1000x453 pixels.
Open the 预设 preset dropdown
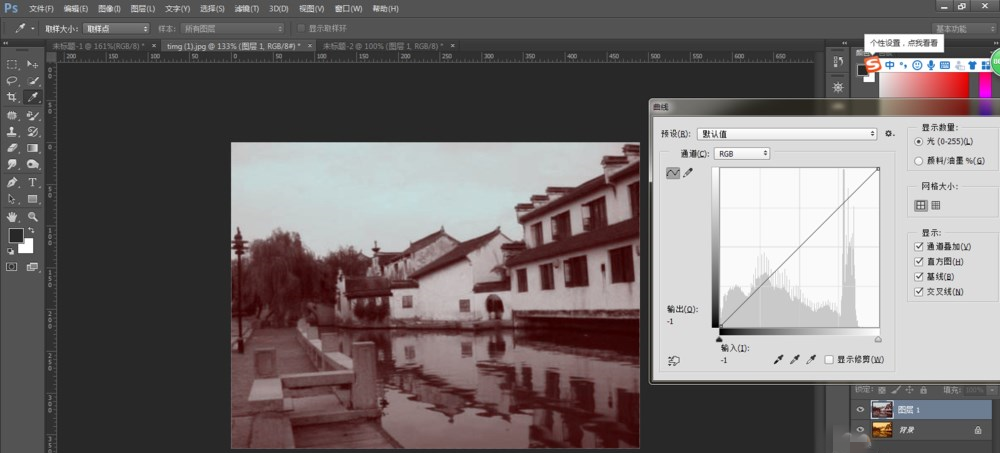tap(787, 133)
